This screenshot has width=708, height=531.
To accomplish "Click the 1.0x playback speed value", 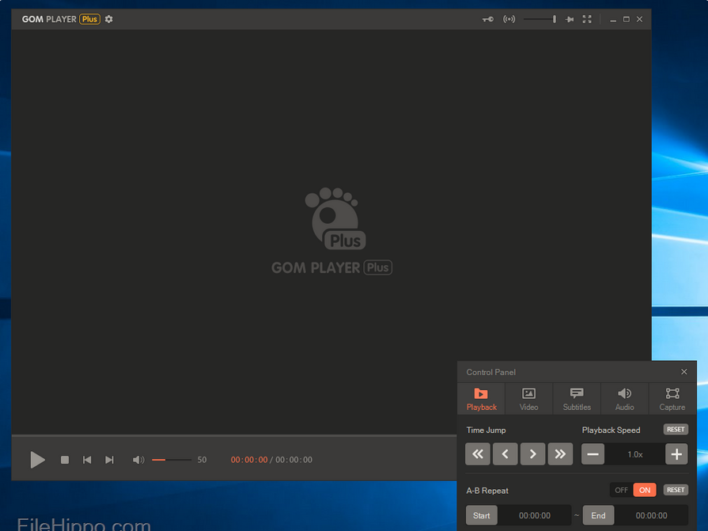I will (x=635, y=454).
